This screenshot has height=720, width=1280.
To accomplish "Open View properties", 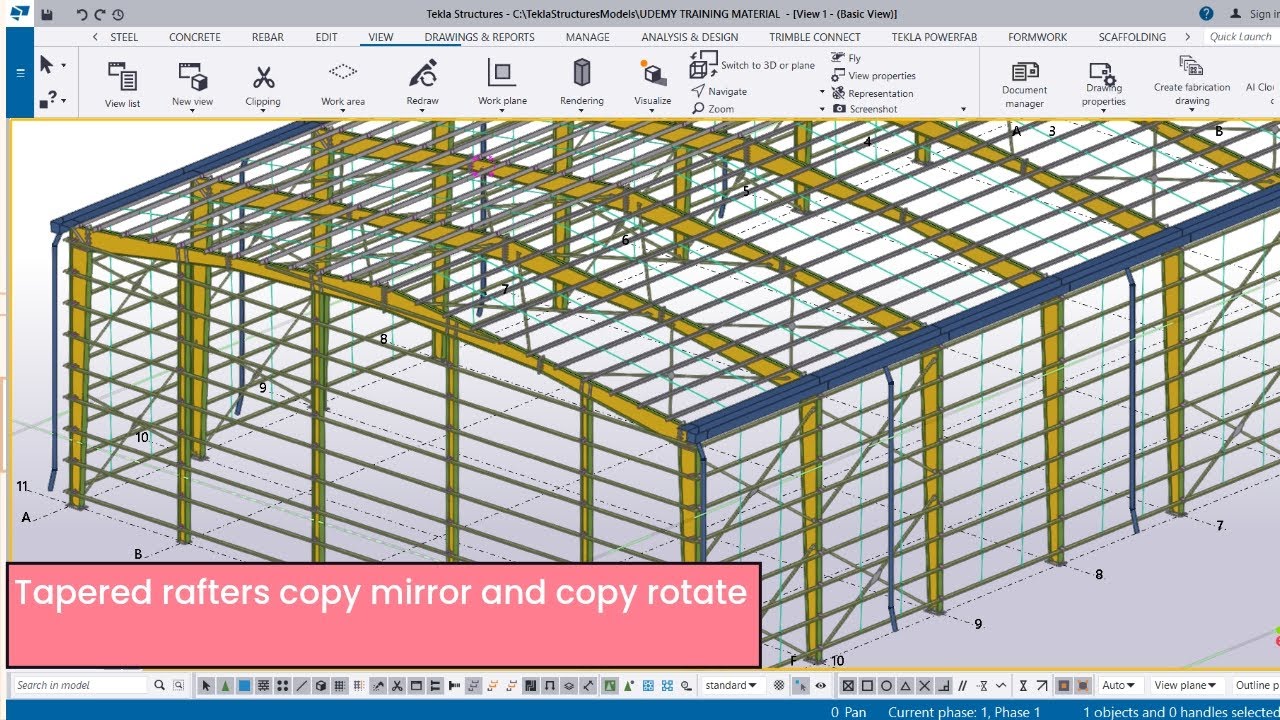I will [873, 76].
